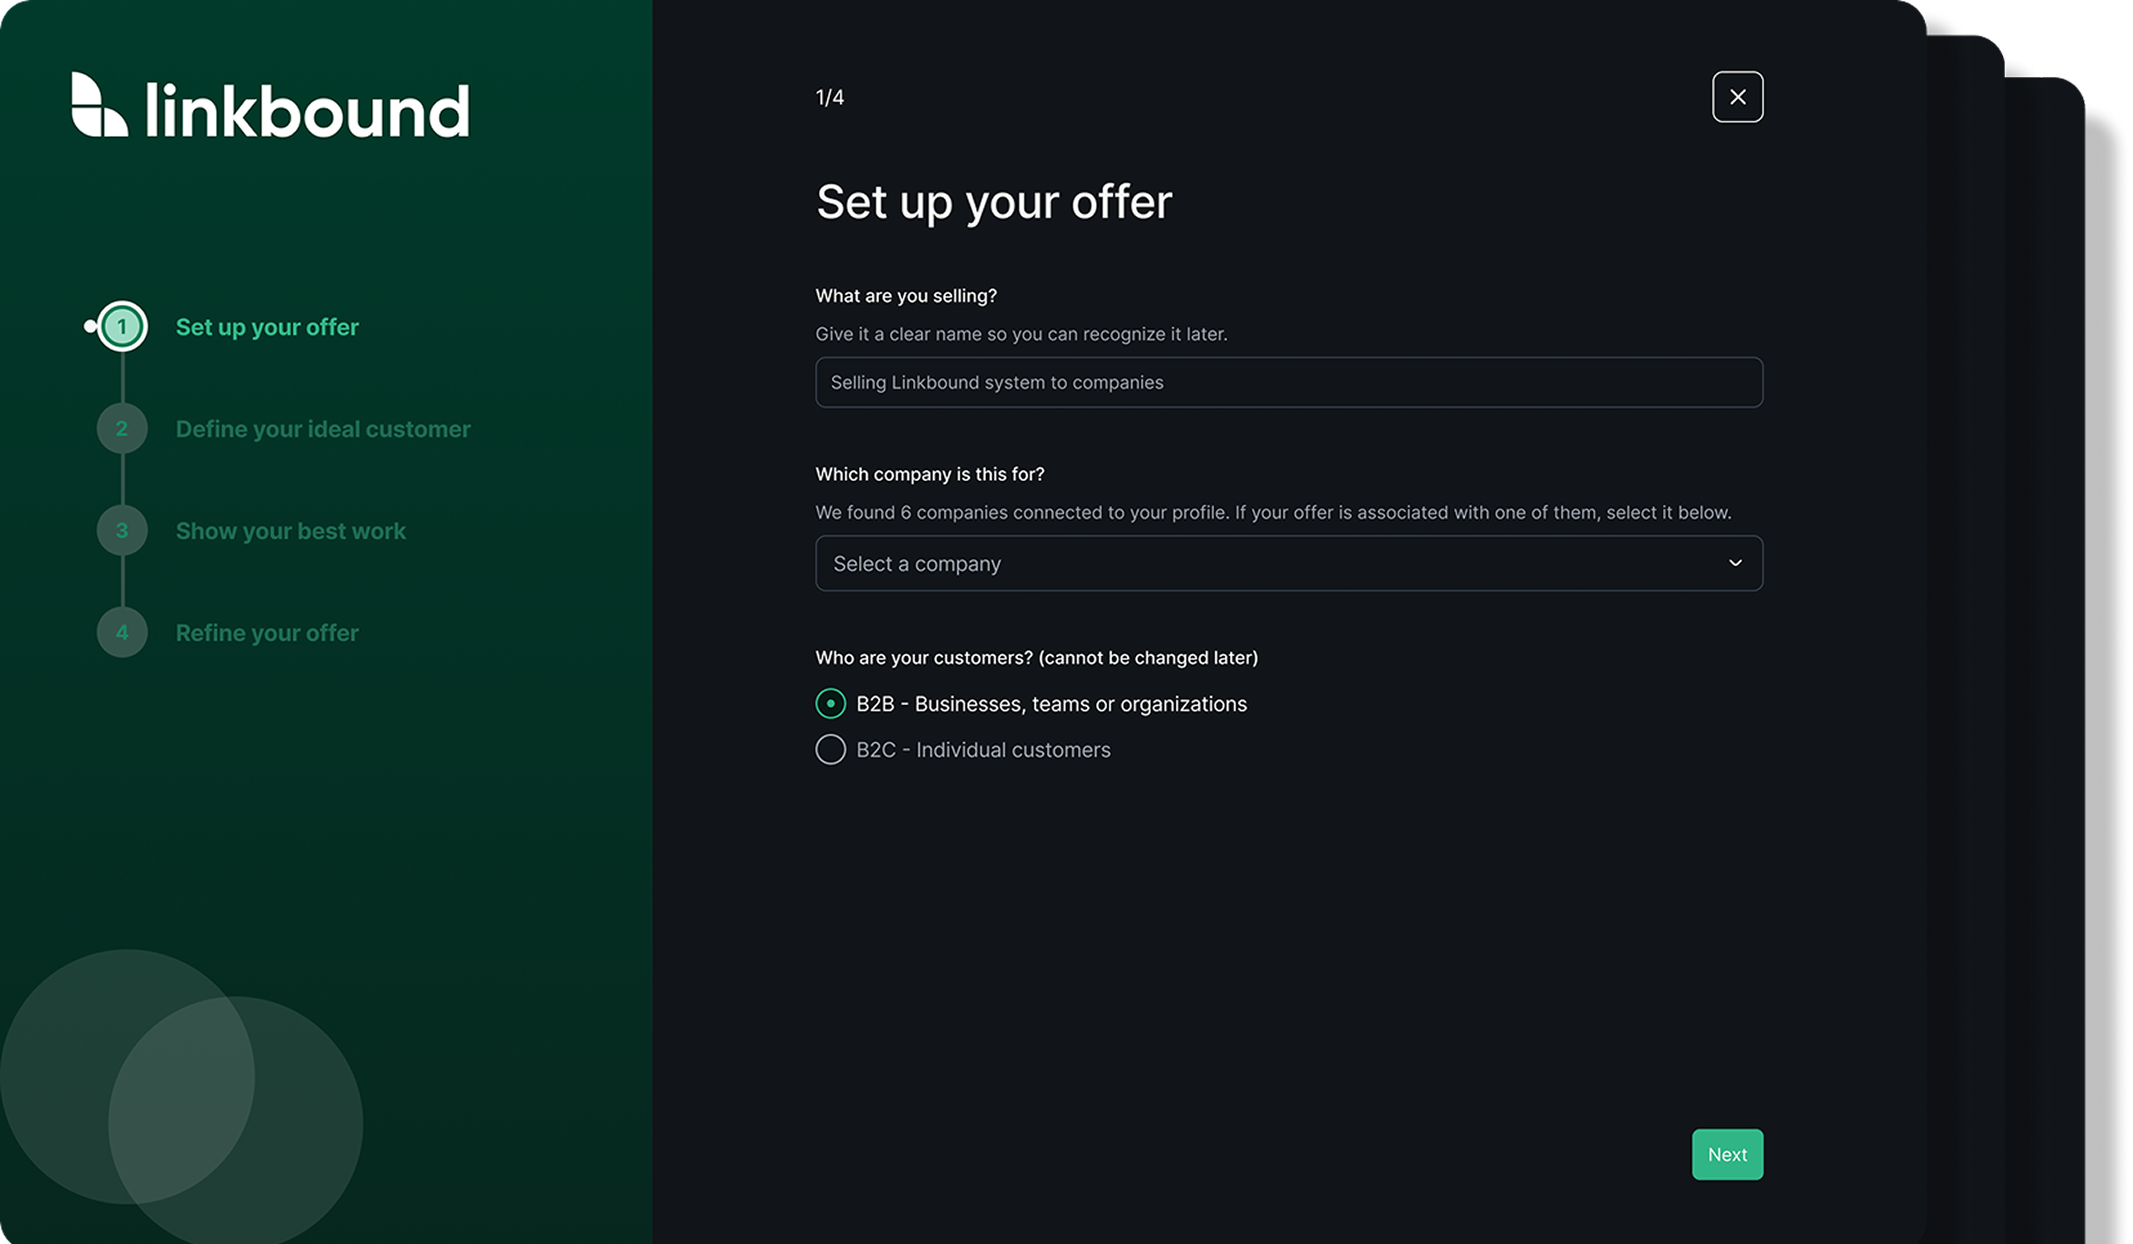2133x1244 pixels.
Task: Click the linkbound wordmark text
Action: [307, 109]
